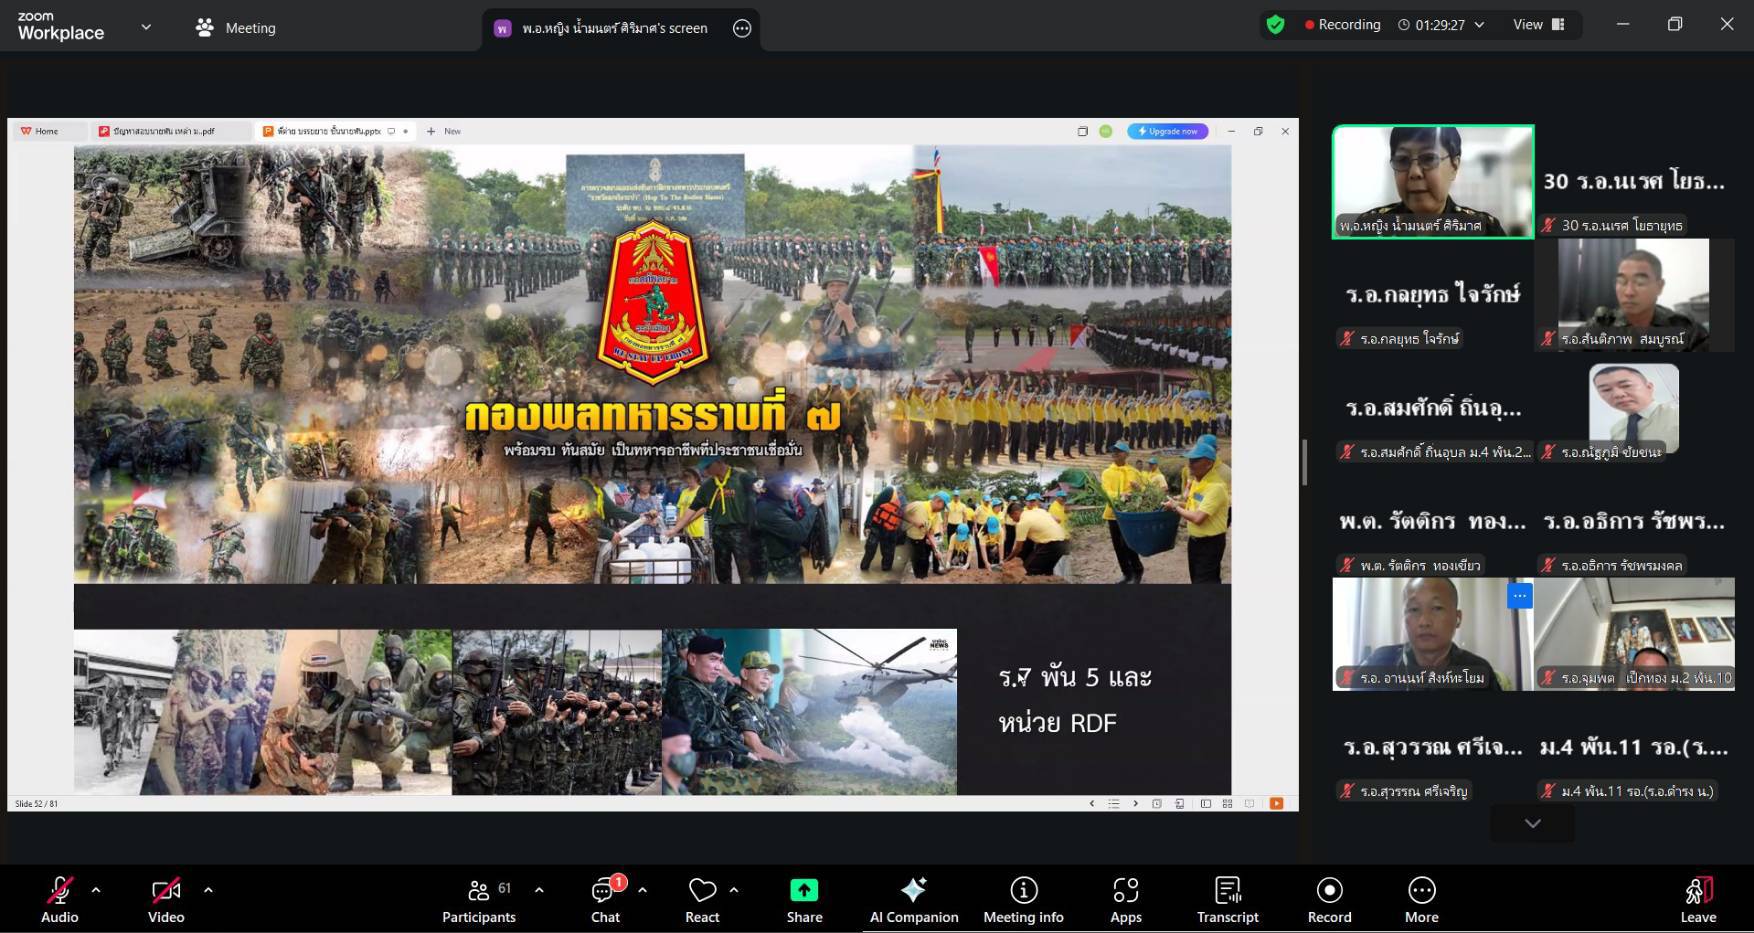This screenshot has height=933, width=1754.
Task: Open Meeting info
Action: click(x=1023, y=899)
